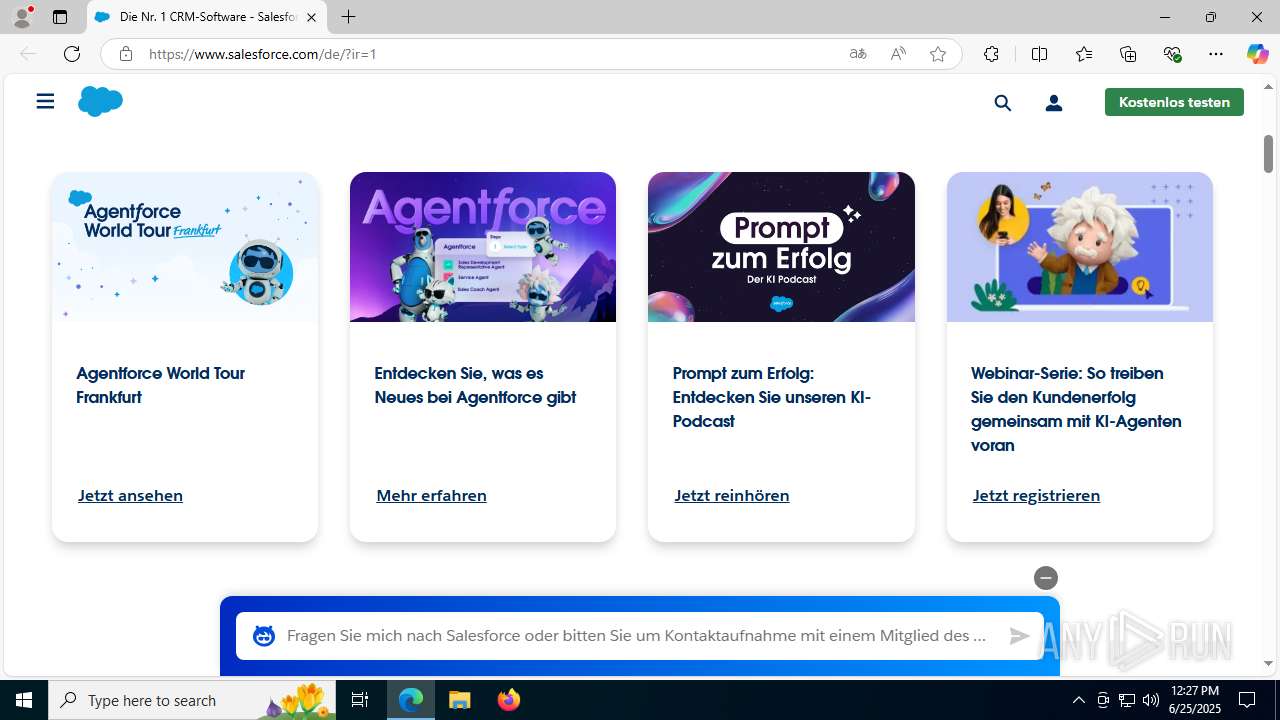Open the volume speaker tray icon

tap(1151, 700)
